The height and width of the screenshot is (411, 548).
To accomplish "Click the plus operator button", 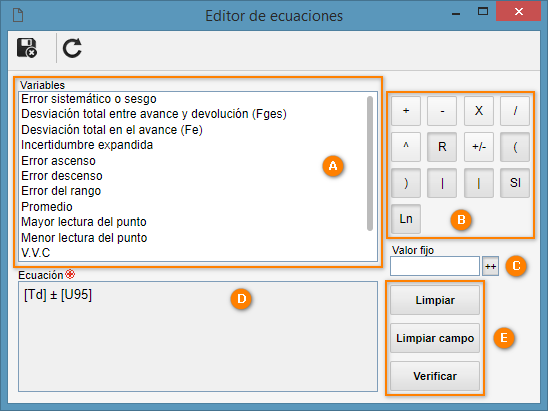I will click(406, 111).
